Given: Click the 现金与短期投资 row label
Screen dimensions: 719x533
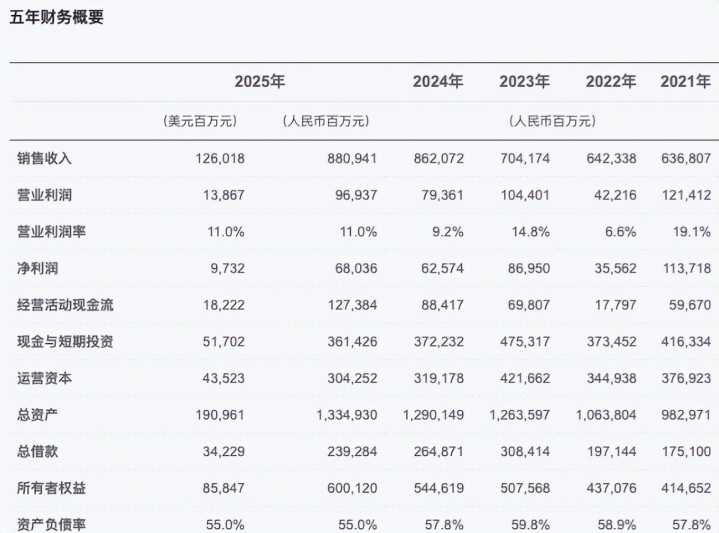Looking at the screenshot, I should (x=65, y=342).
